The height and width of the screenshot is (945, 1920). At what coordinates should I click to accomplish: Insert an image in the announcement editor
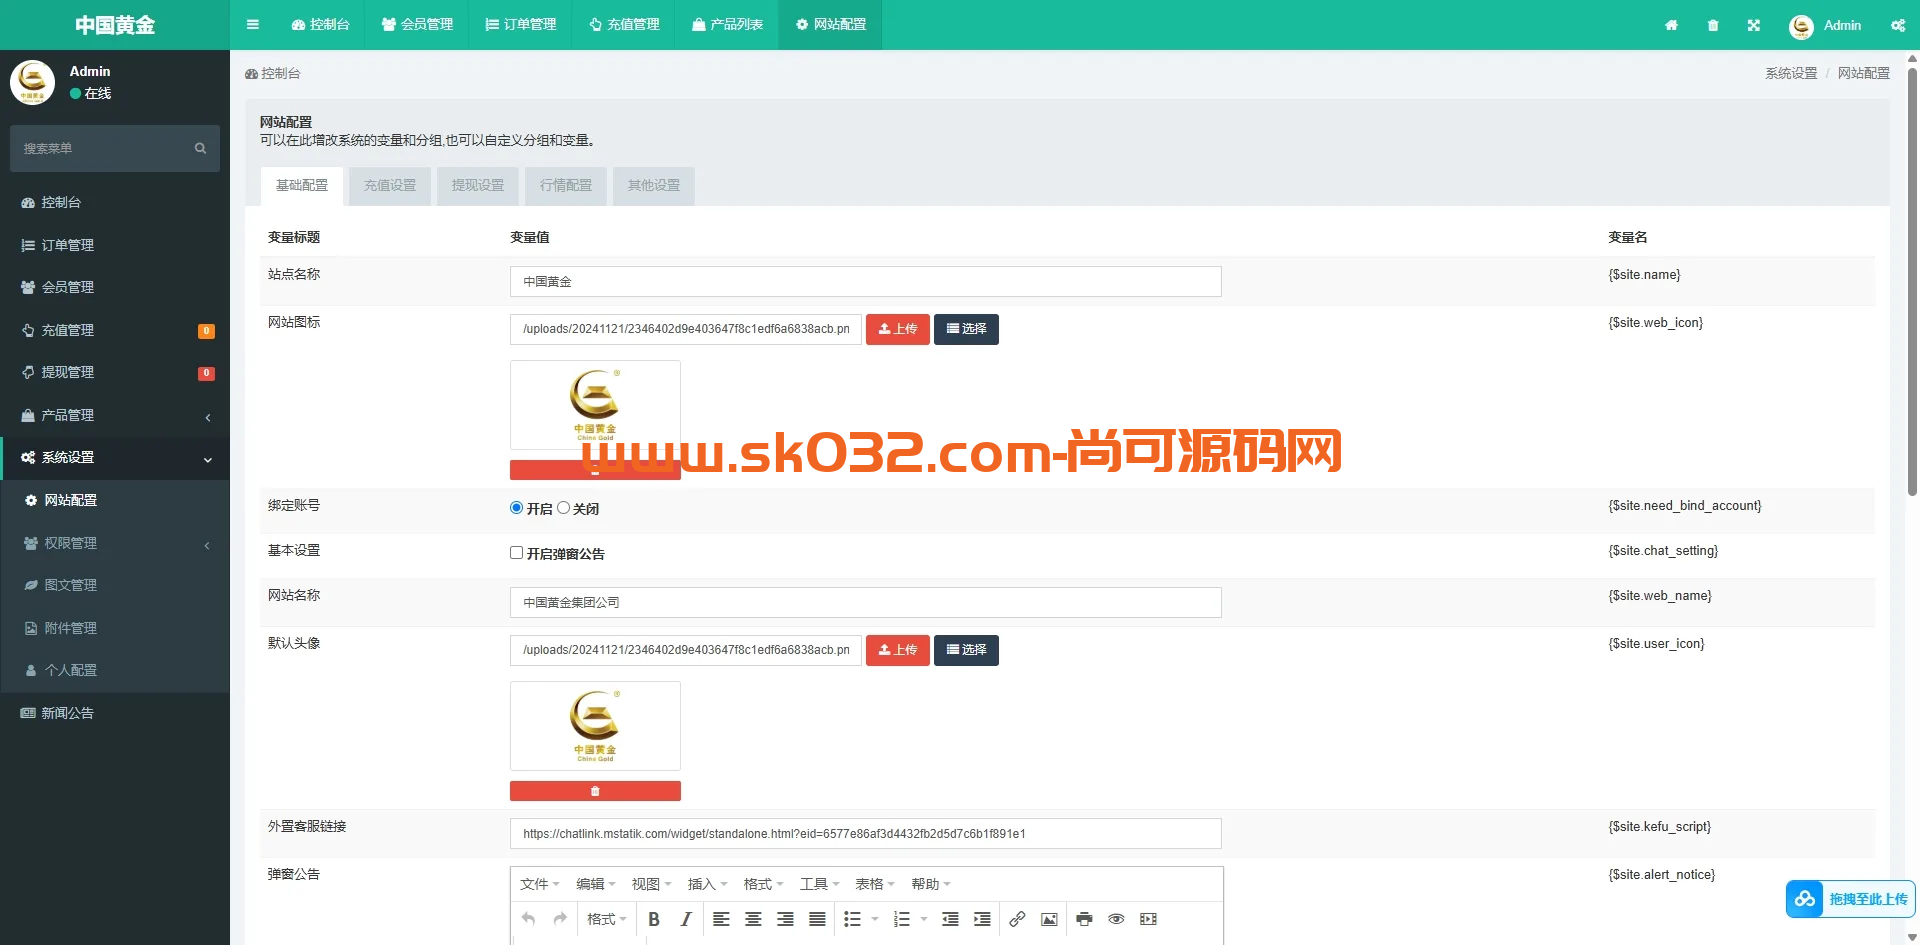pos(1049,918)
